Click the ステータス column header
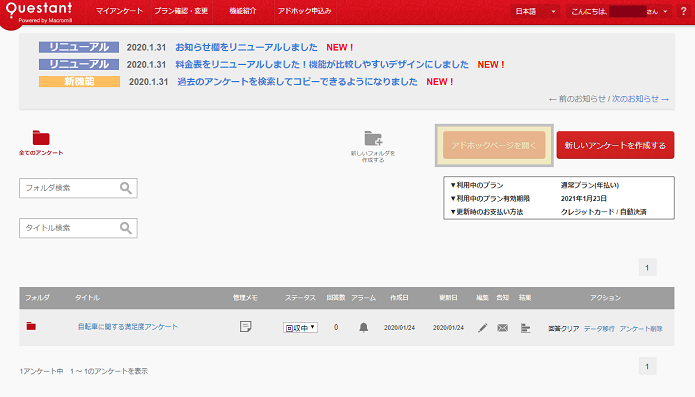 (x=300, y=298)
